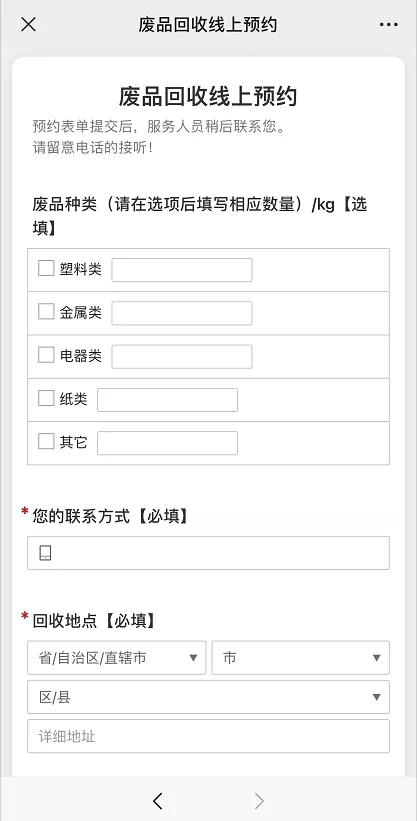The image size is (417, 821).
Task: Enable the 其它 checkbox
Action: pyautogui.click(x=46, y=442)
